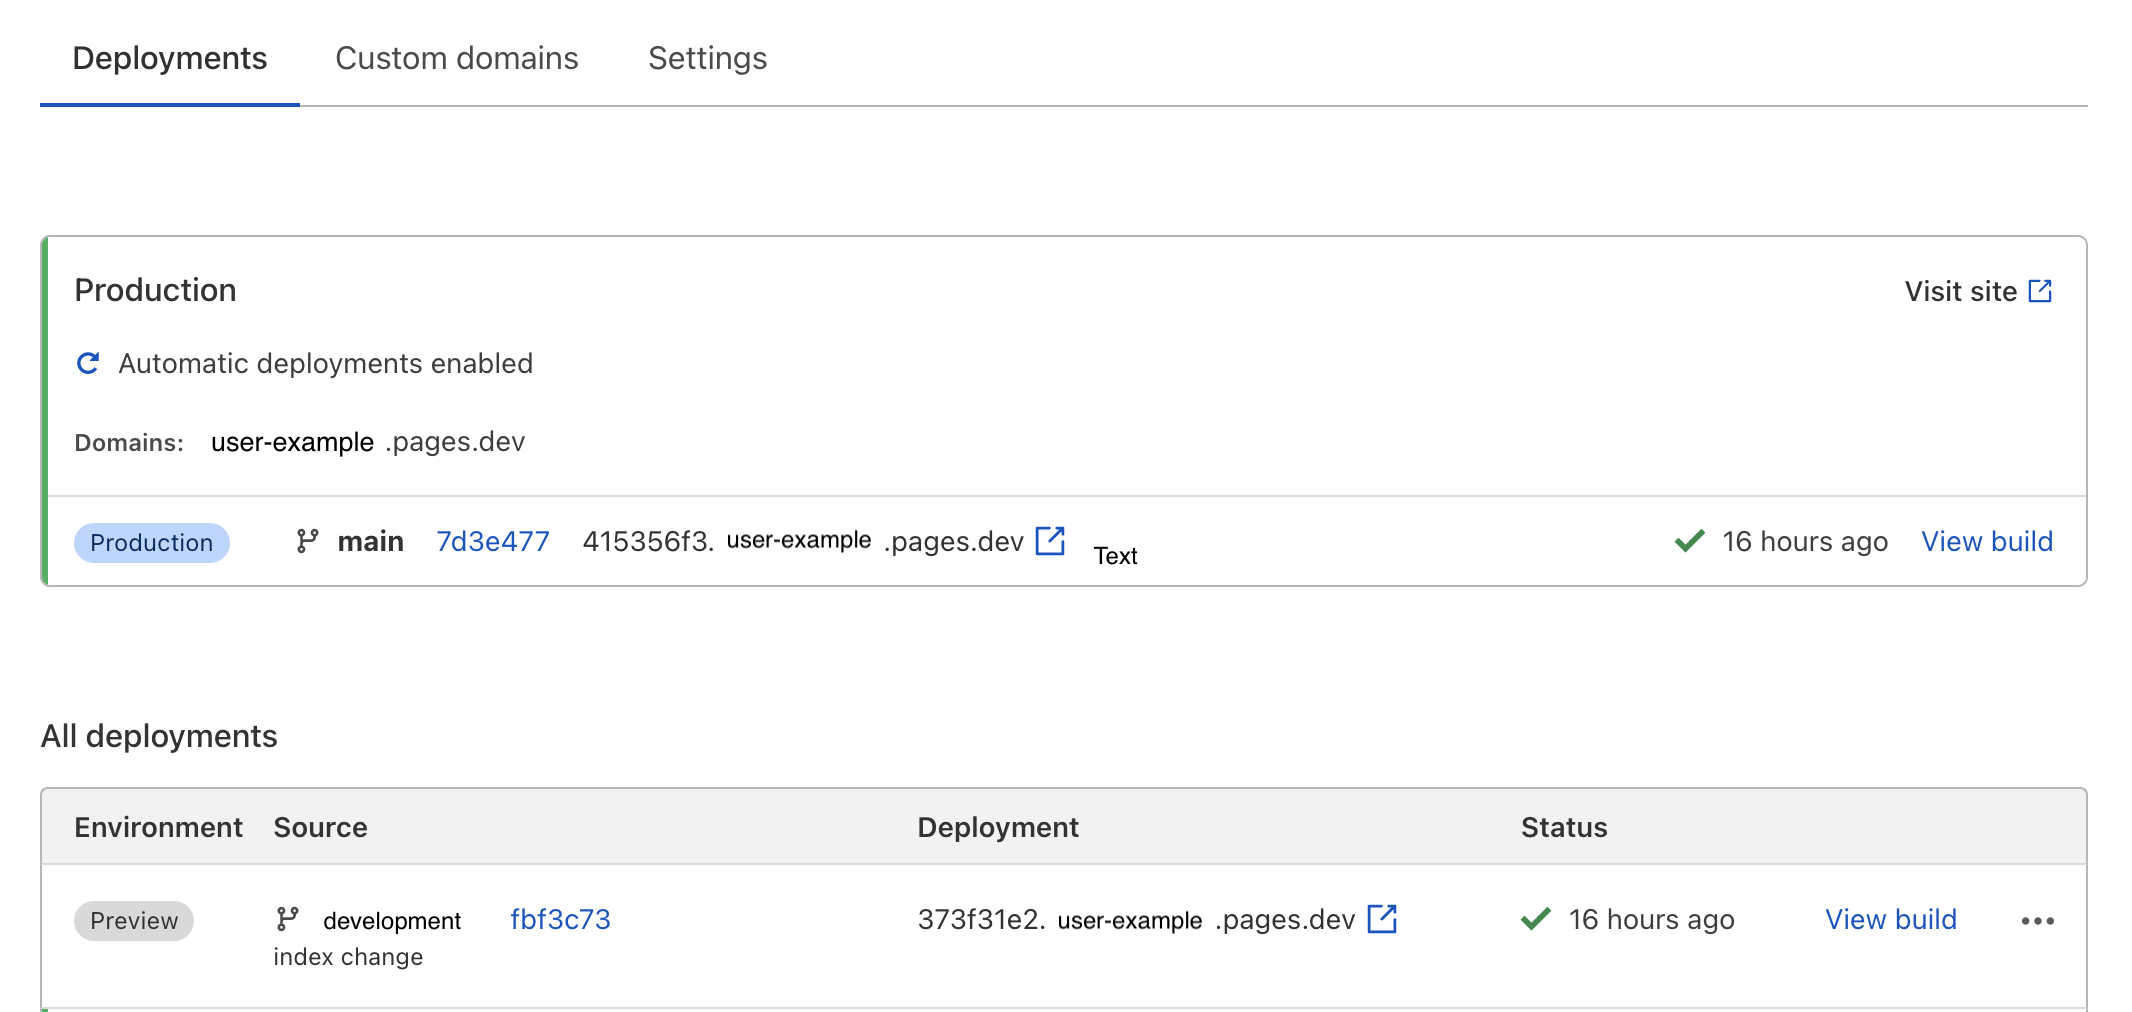2132x1012 pixels.
Task: Open the Visit site external link icon
Action: coord(2040,290)
